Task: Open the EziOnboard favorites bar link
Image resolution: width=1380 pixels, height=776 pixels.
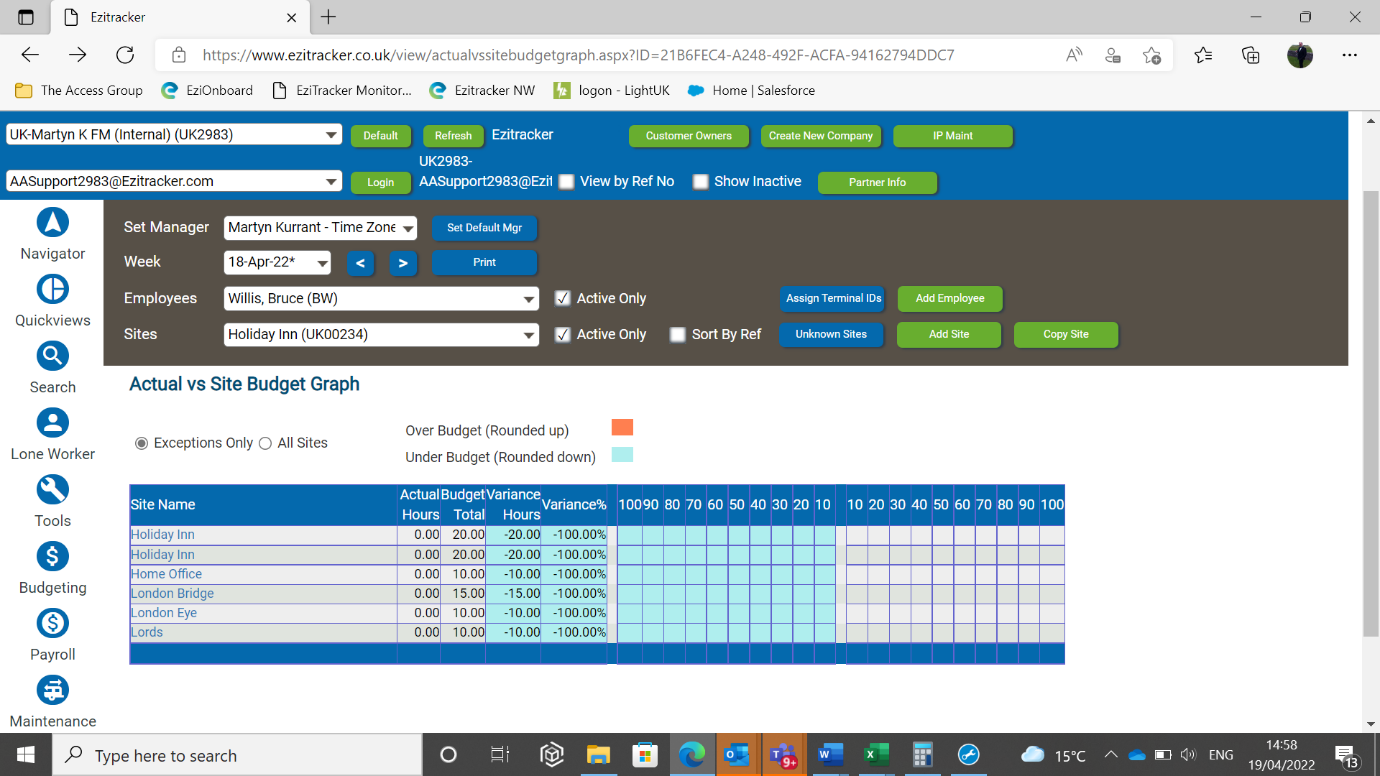Action: tap(206, 90)
